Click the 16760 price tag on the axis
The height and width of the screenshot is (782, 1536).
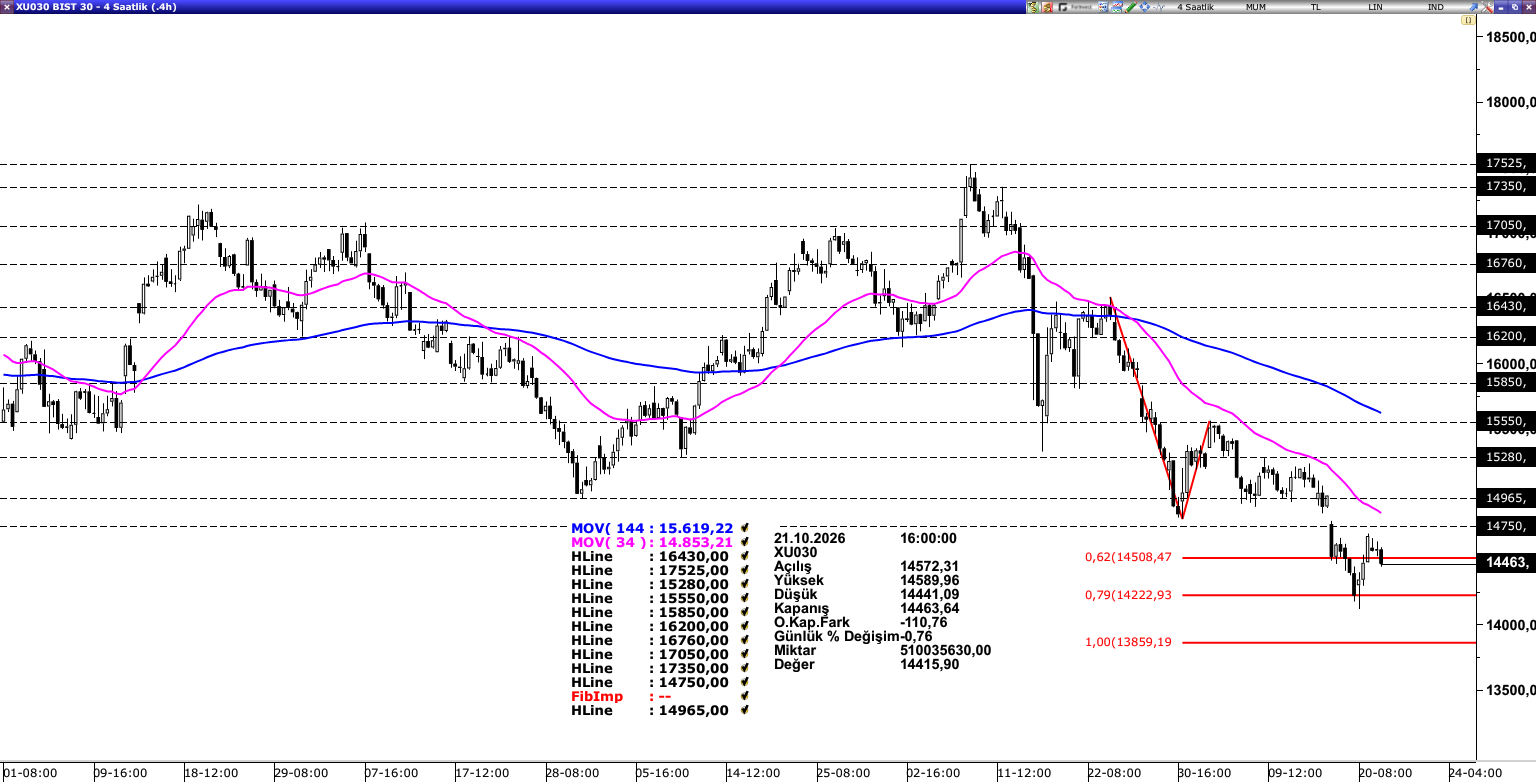click(1506, 264)
